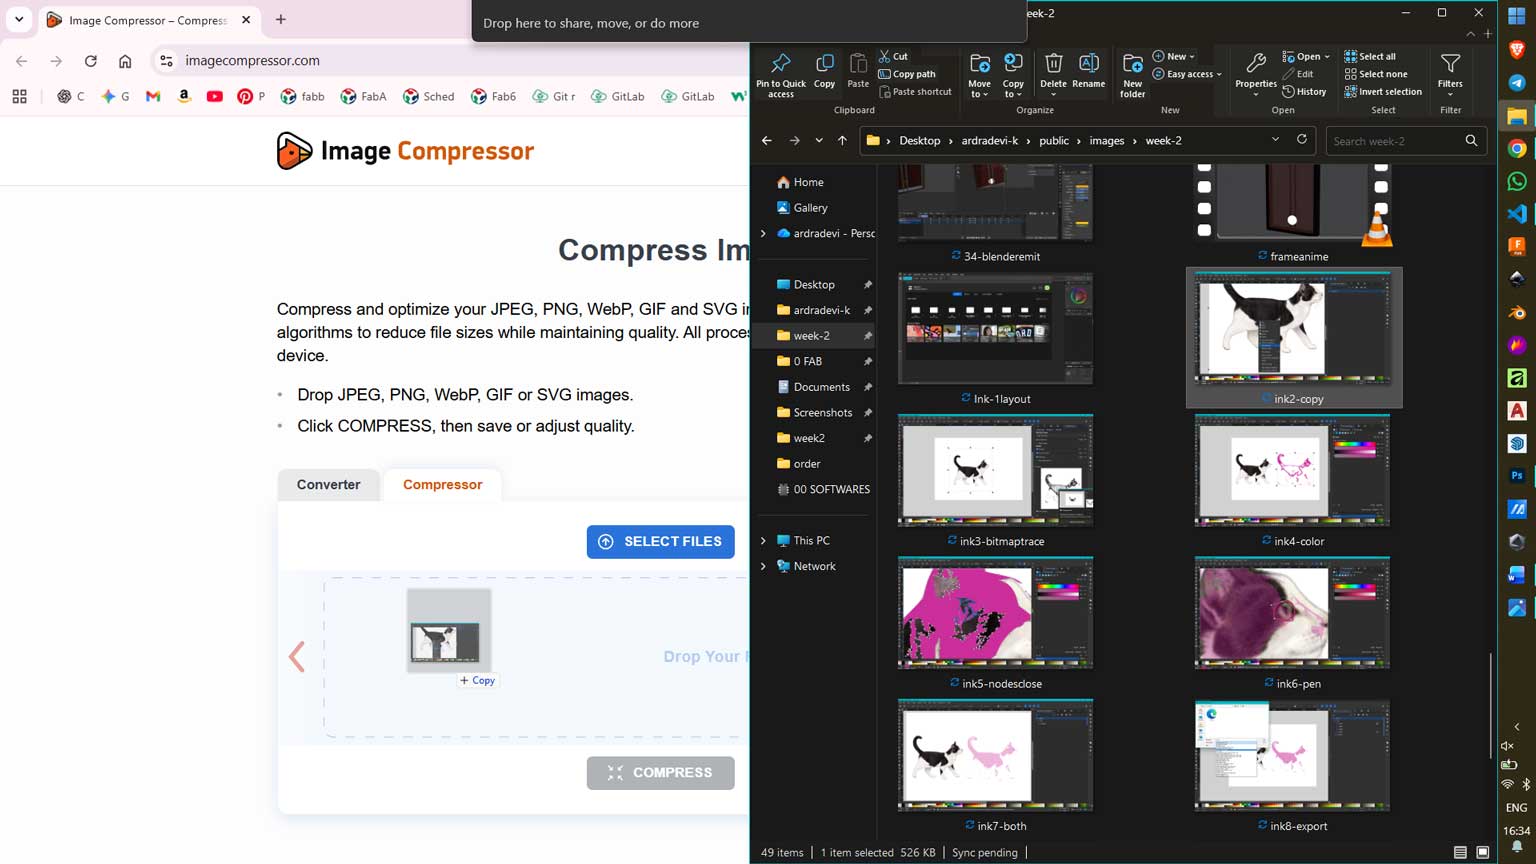This screenshot has height=864, width=1536.
Task: Launch WhatsApp from the taskbar
Action: 1517,181
